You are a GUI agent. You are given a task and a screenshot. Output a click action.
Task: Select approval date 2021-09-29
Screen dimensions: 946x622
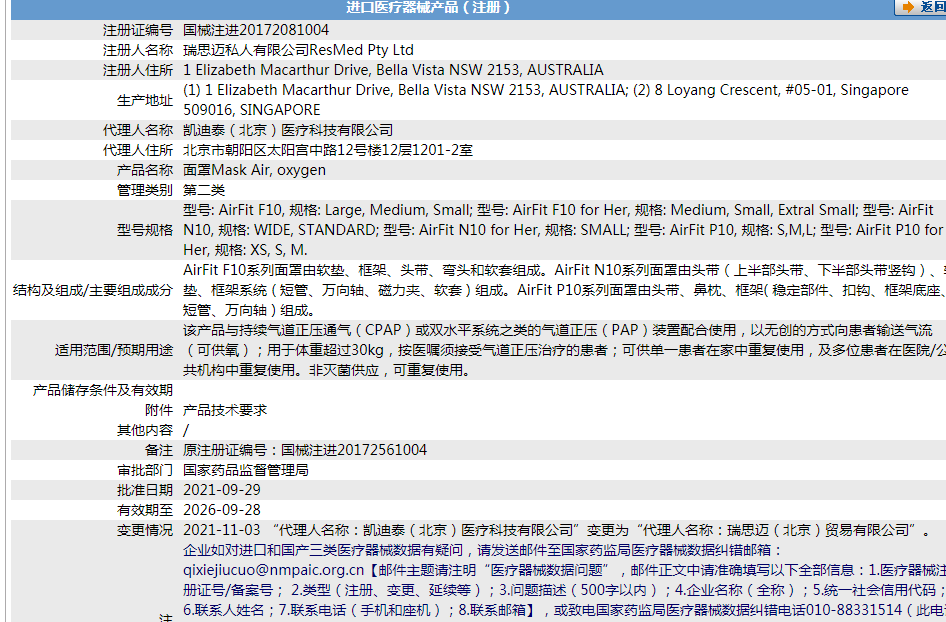point(222,490)
